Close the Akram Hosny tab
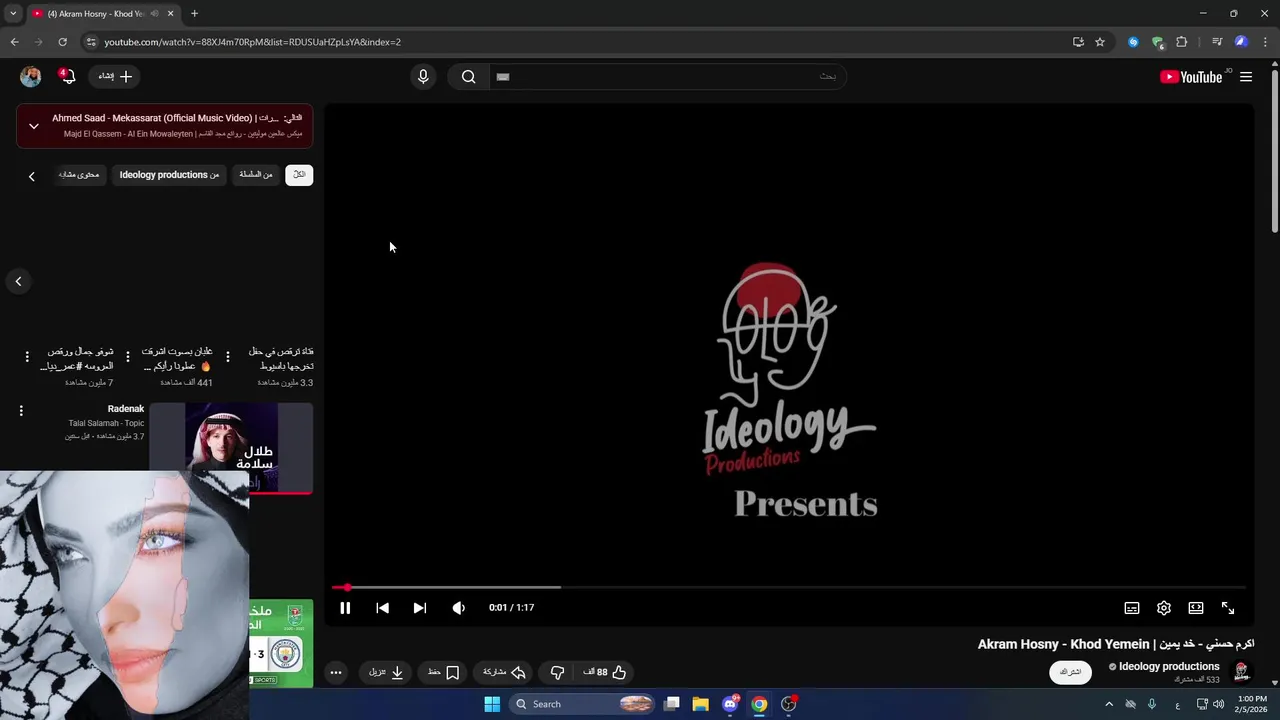 (x=170, y=14)
